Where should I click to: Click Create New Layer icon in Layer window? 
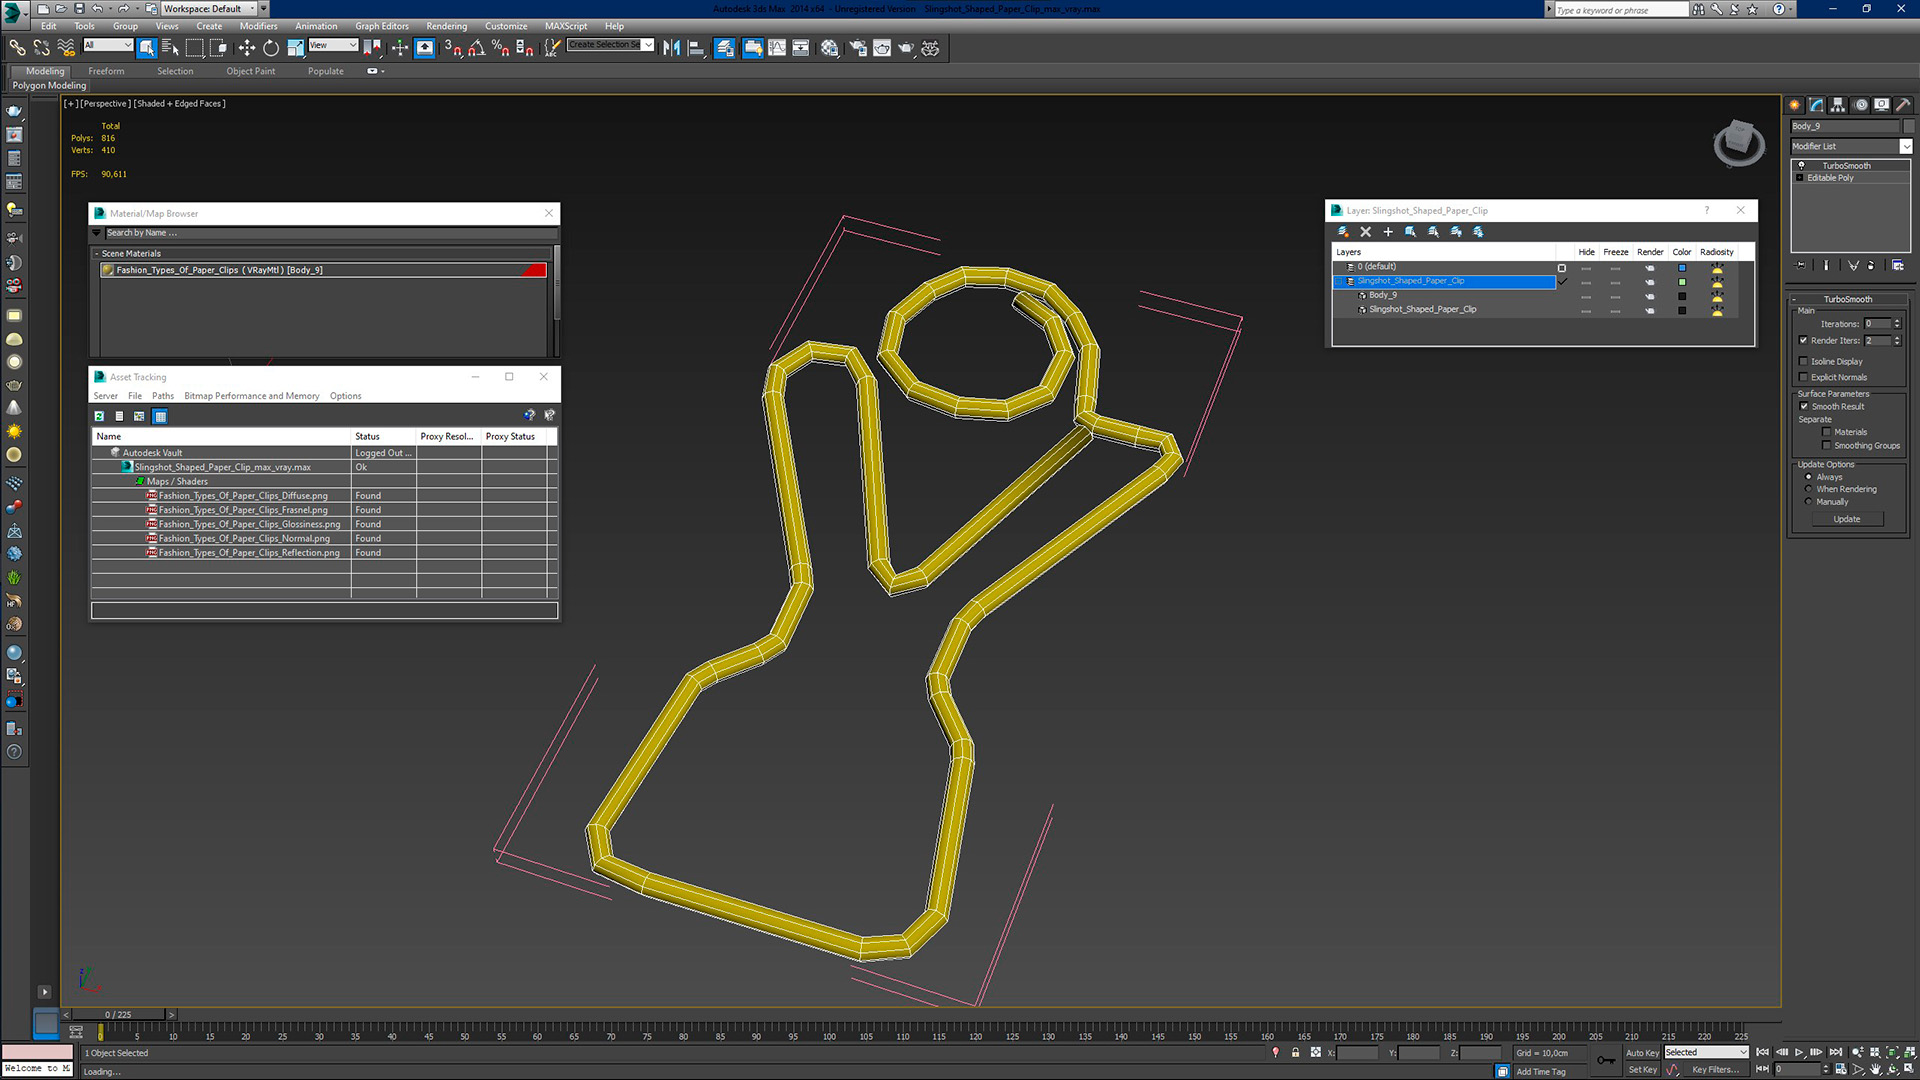pyautogui.click(x=1343, y=231)
